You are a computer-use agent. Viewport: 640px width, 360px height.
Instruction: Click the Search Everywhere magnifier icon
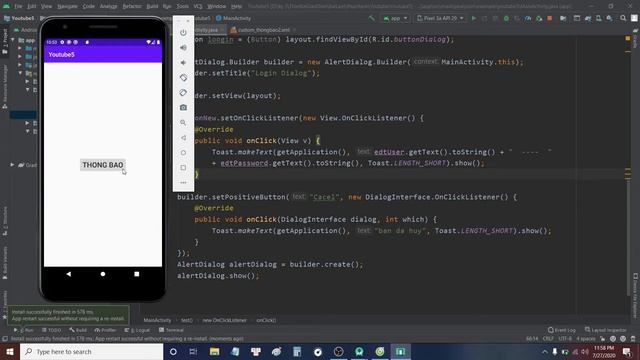point(623,18)
